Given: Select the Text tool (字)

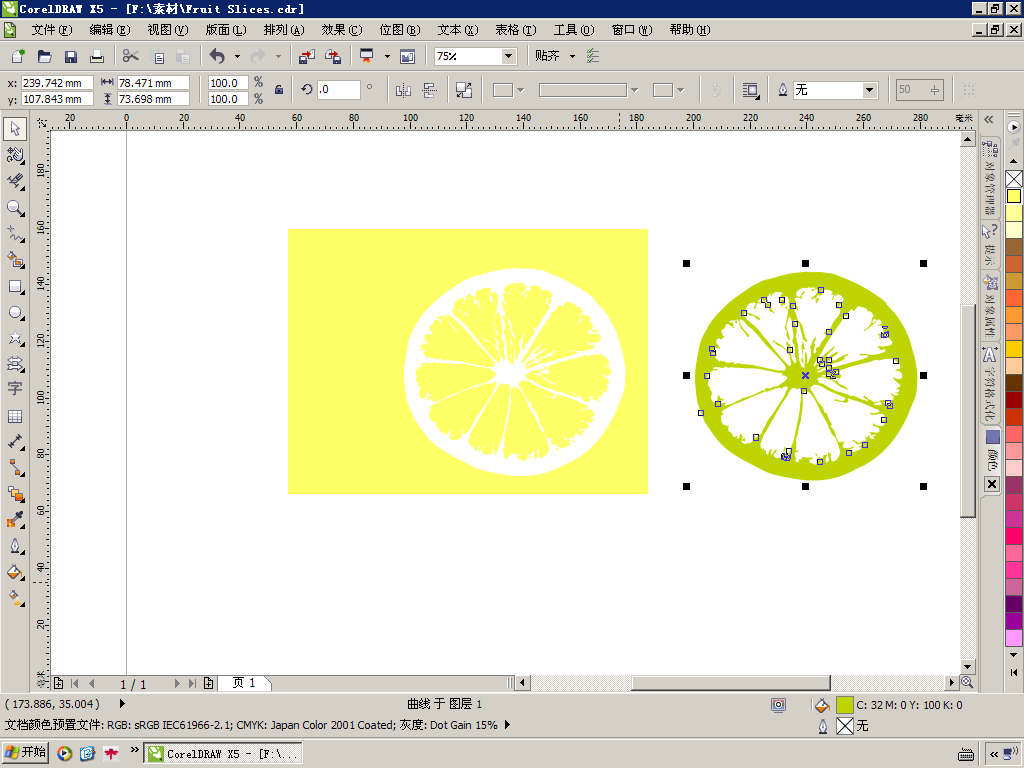Looking at the screenshot, I should 14,389.
